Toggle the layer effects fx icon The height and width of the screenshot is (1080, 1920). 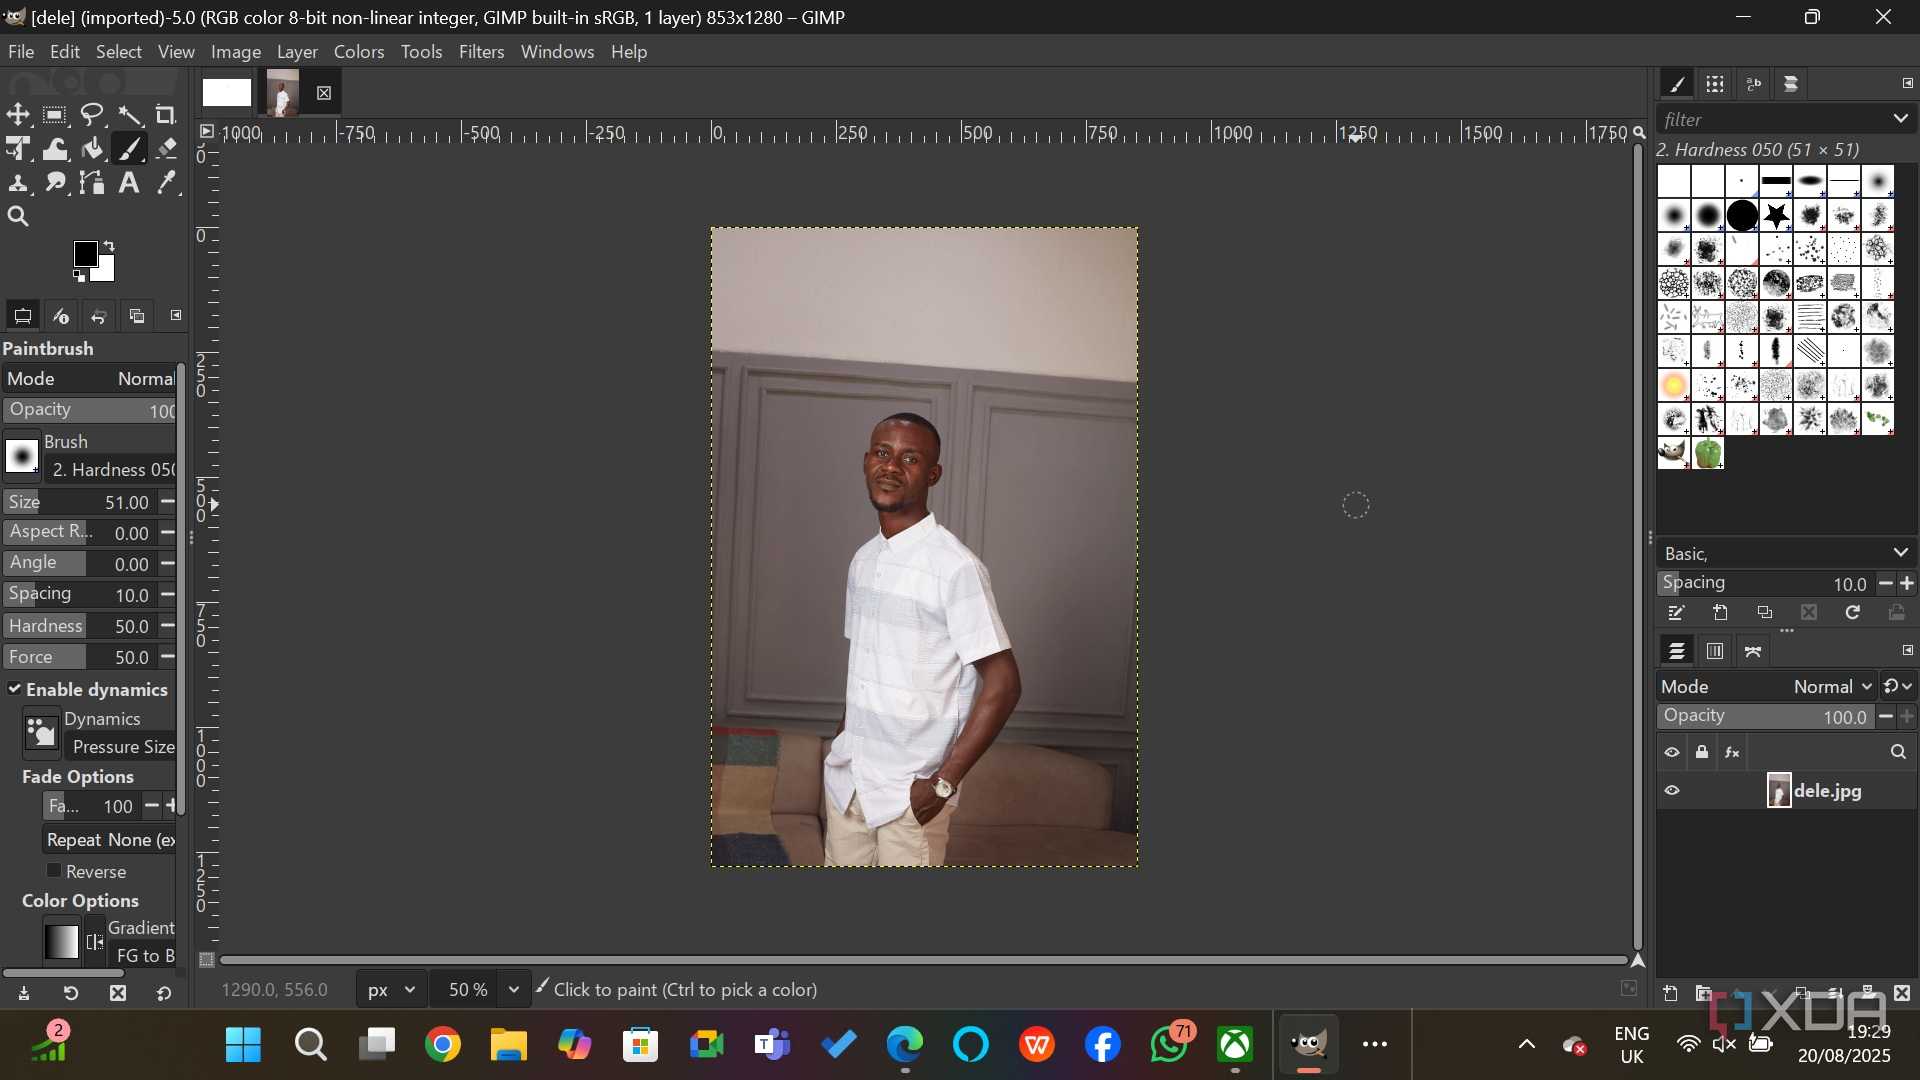point(1733,752)
